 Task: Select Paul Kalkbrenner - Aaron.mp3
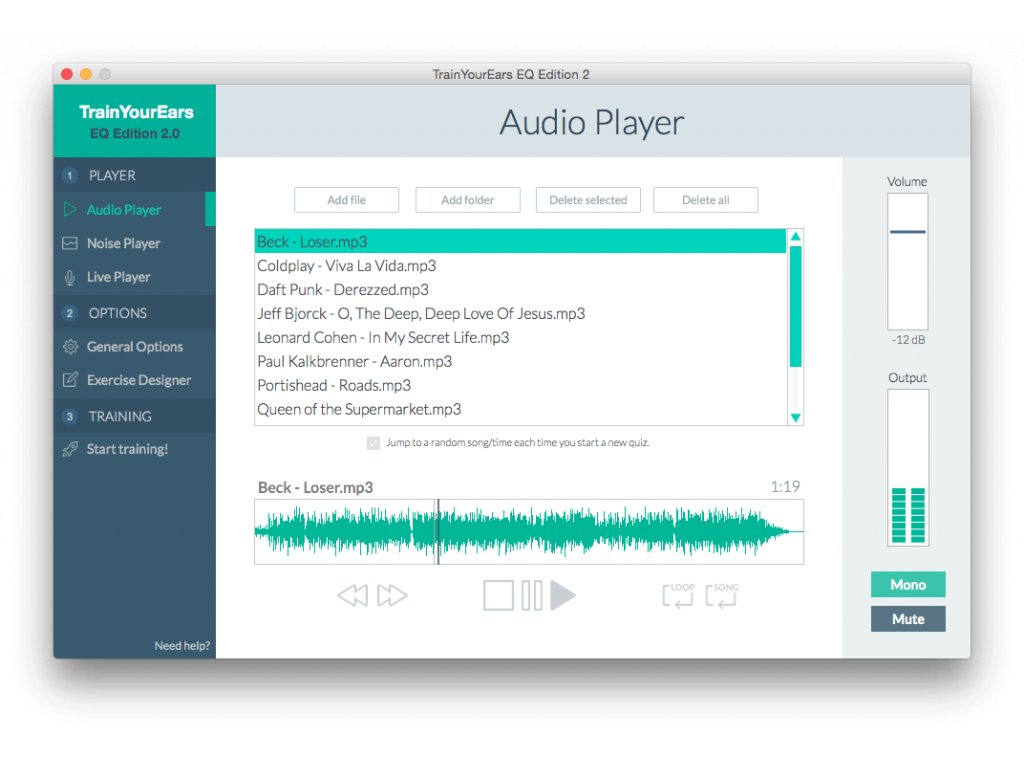point(520,361)
